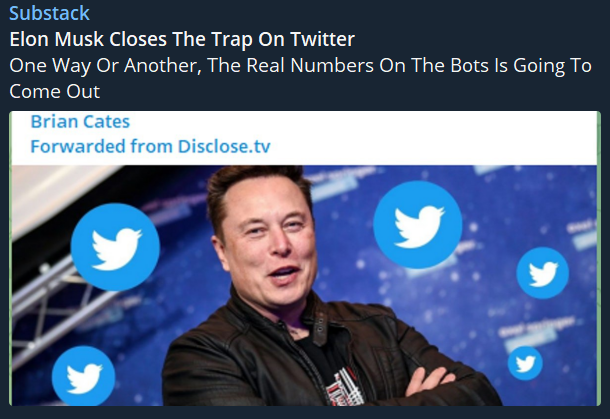Click the Twitter bird icon beside Musk's head
The height and width of the screenshot is (419, 610).
tap(417, 225)
